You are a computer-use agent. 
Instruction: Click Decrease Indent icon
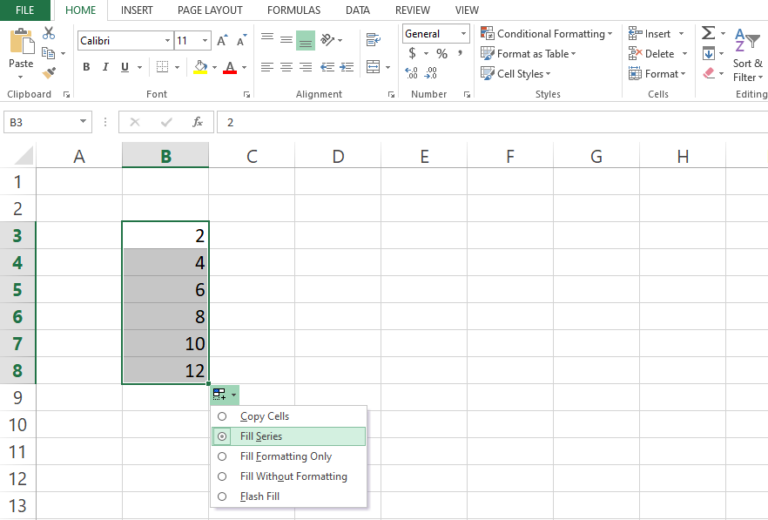pyautogui.click(x=327, y=67)
